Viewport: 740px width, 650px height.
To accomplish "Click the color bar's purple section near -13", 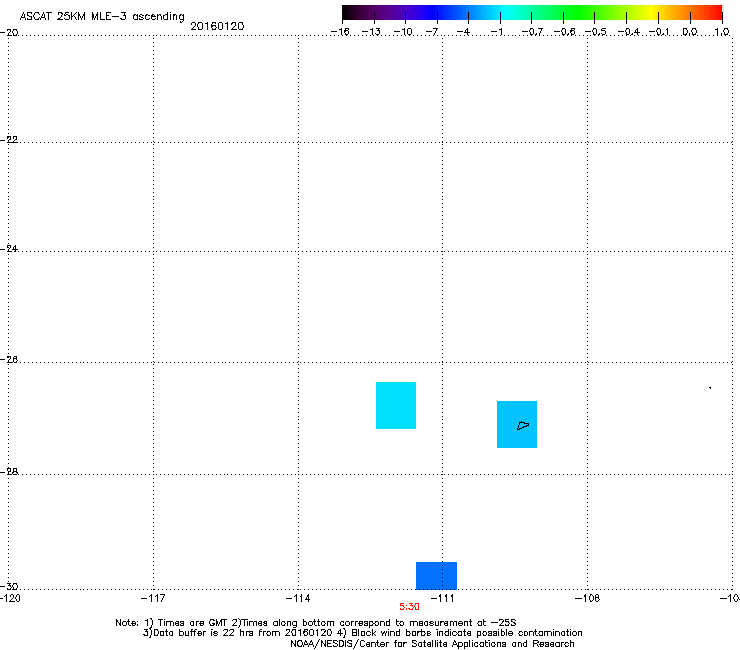I will click(374, 12).
